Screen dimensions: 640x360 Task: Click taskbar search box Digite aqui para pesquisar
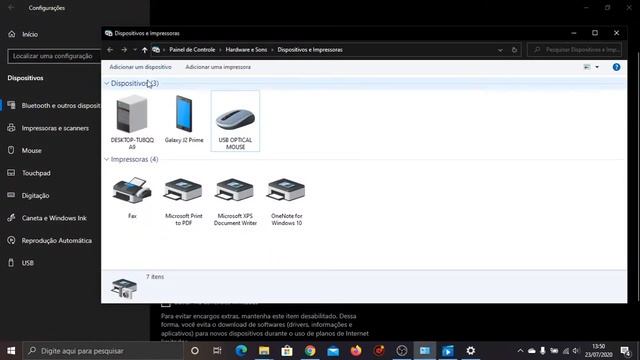click(x=102, y=351)
